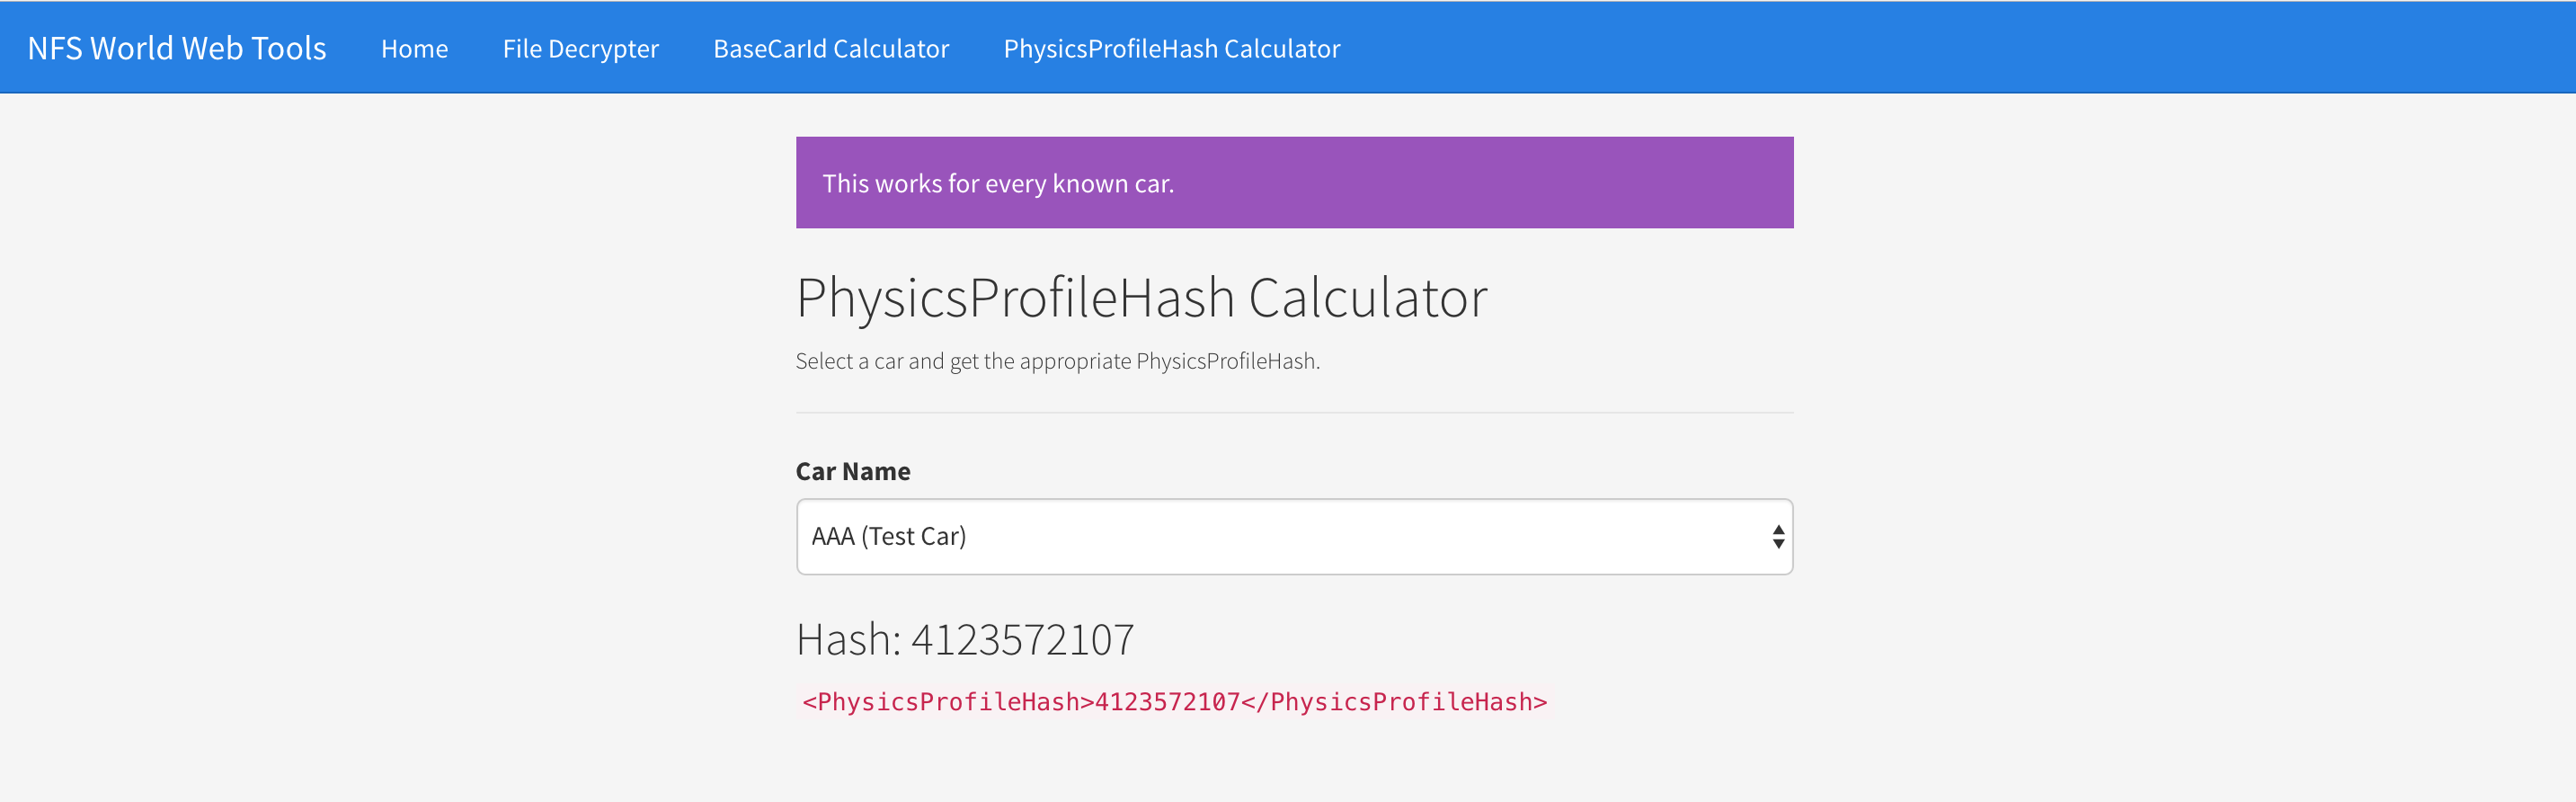
Task: Select the PhysicsProfileHash Calculator nav item
Action: pyautogui.click(x=1171, y=49)
